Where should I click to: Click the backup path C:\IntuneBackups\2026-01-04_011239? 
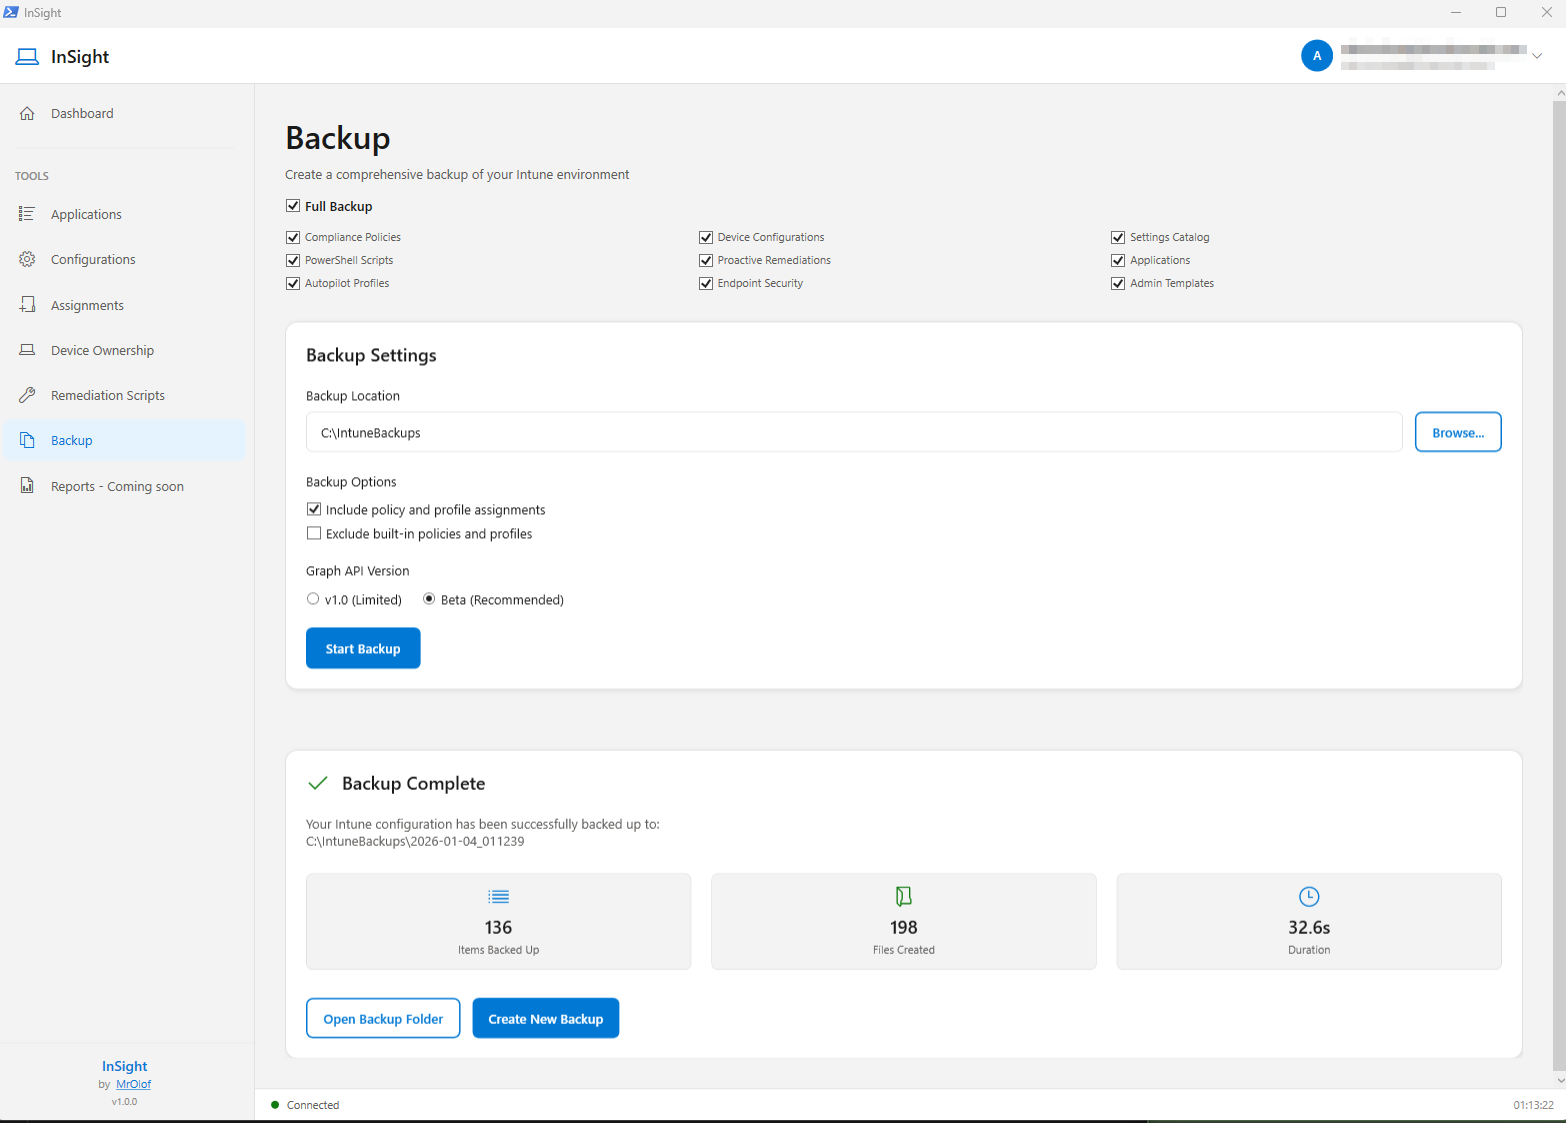[x=415, y=842]
